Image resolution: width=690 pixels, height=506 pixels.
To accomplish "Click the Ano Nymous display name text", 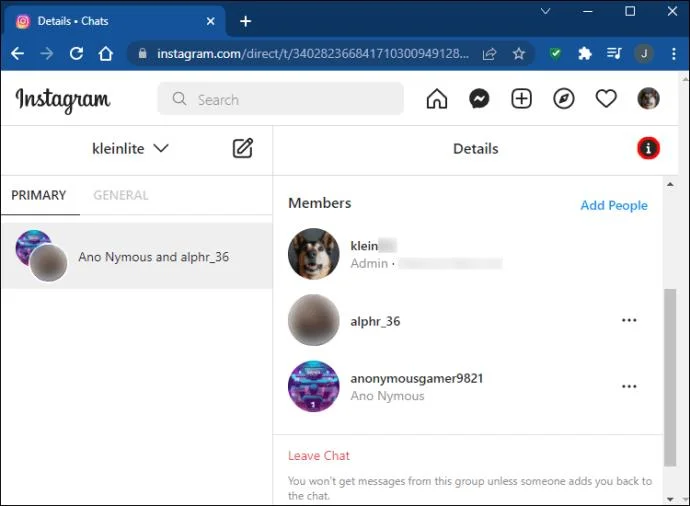I will pyautogui.click(x=387, y=396).
